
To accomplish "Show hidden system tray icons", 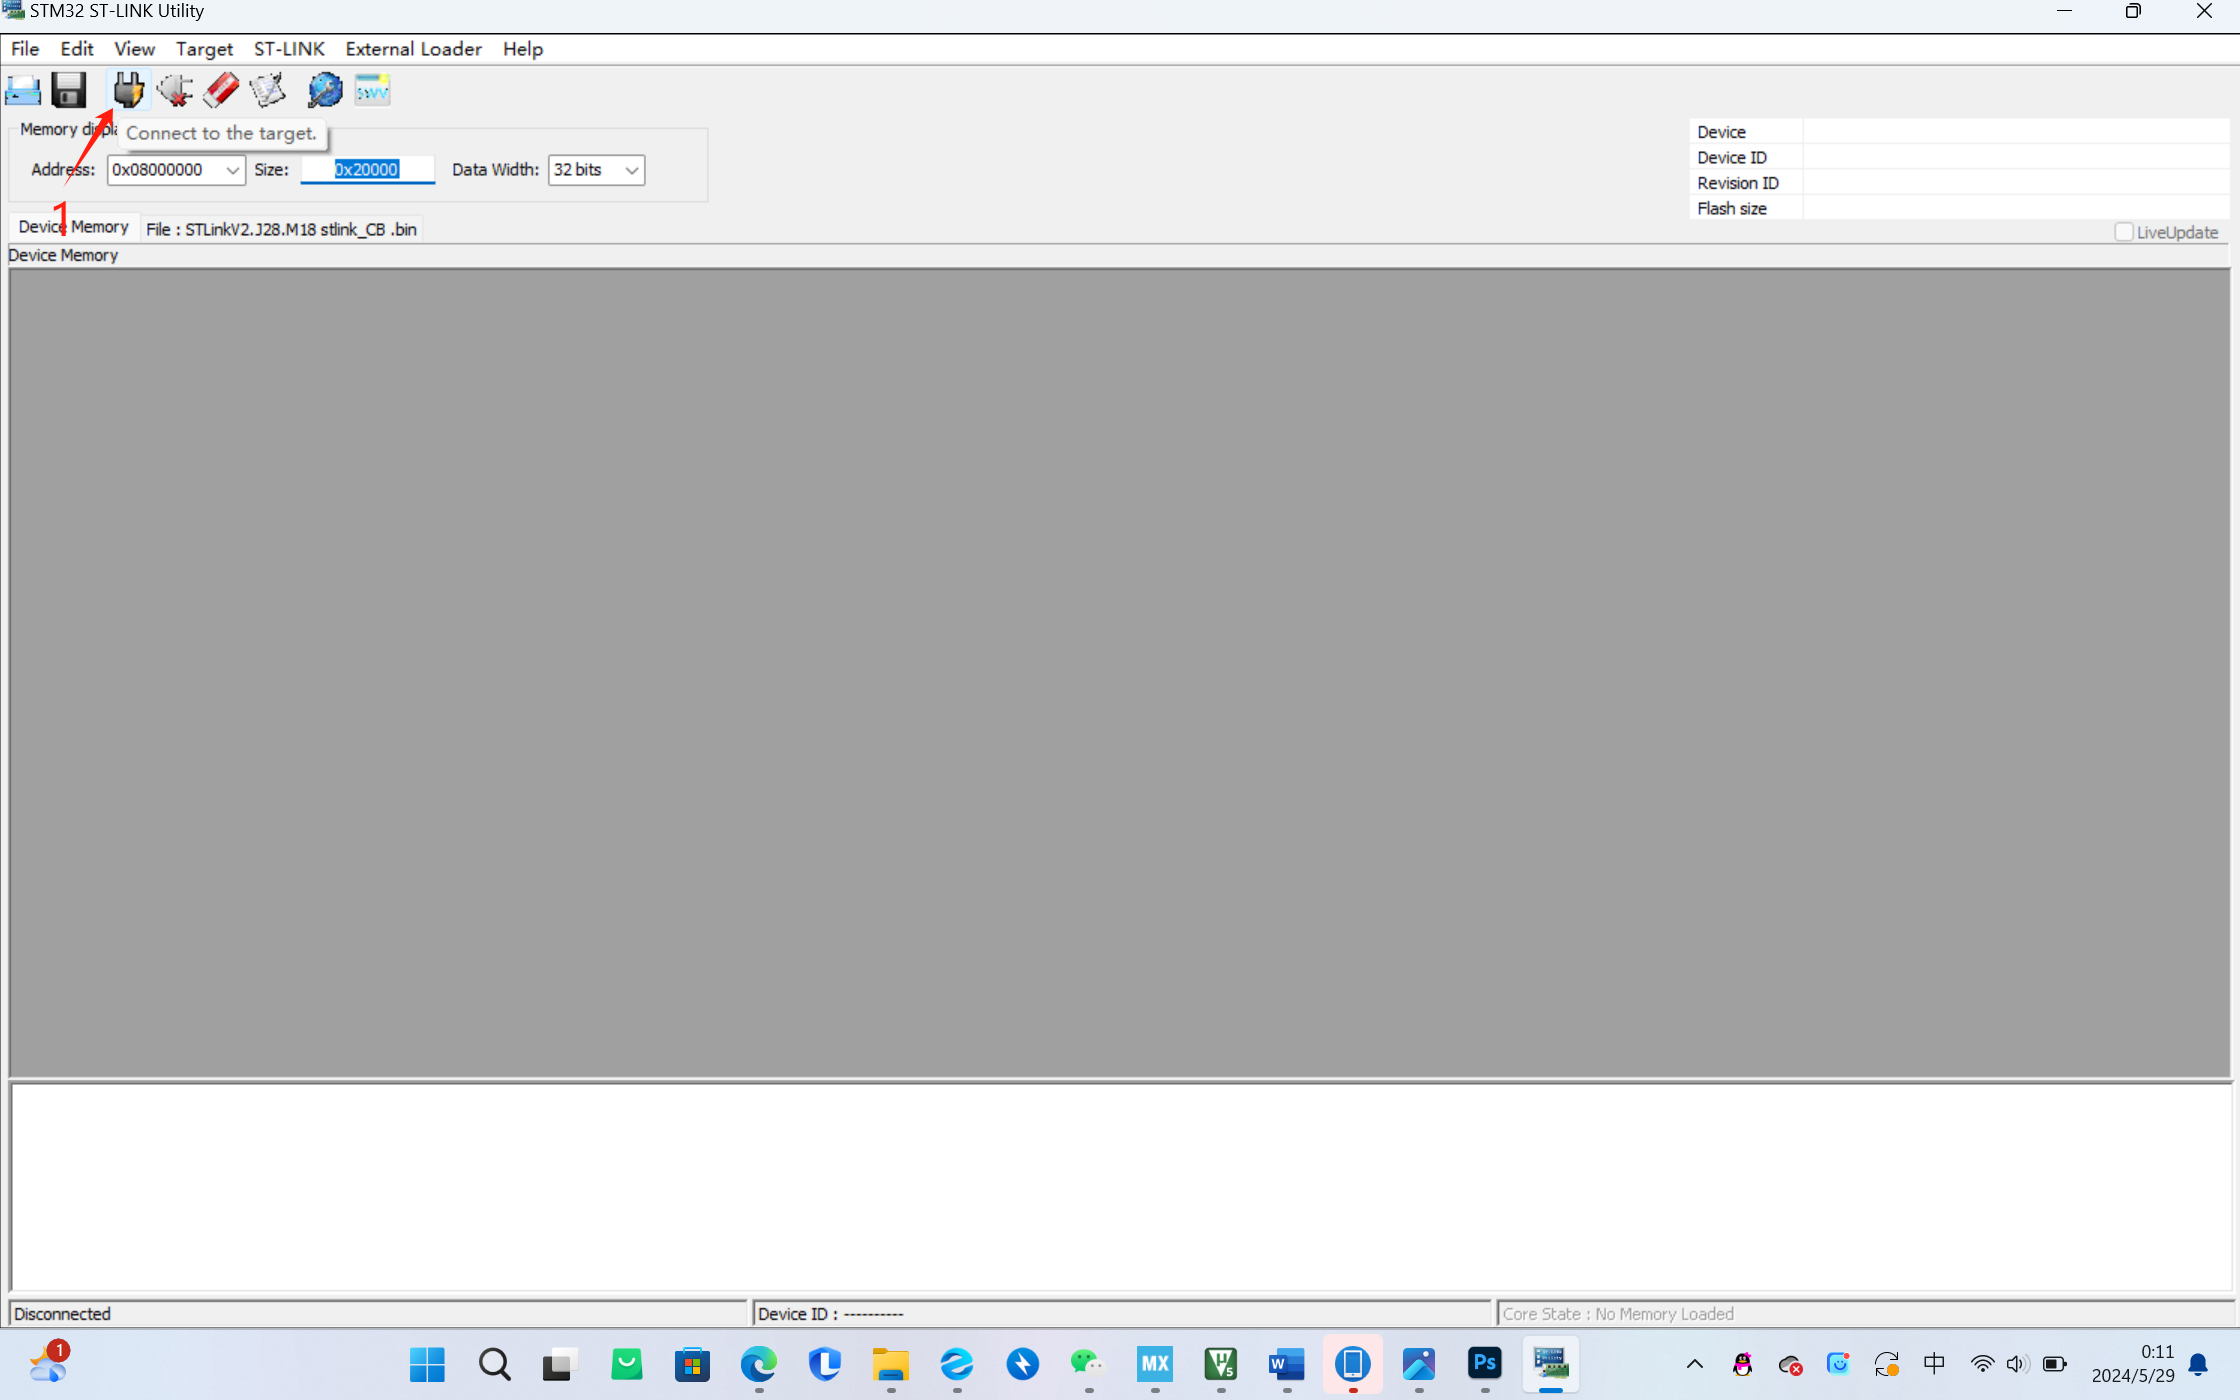I will coord(1694,1364).
